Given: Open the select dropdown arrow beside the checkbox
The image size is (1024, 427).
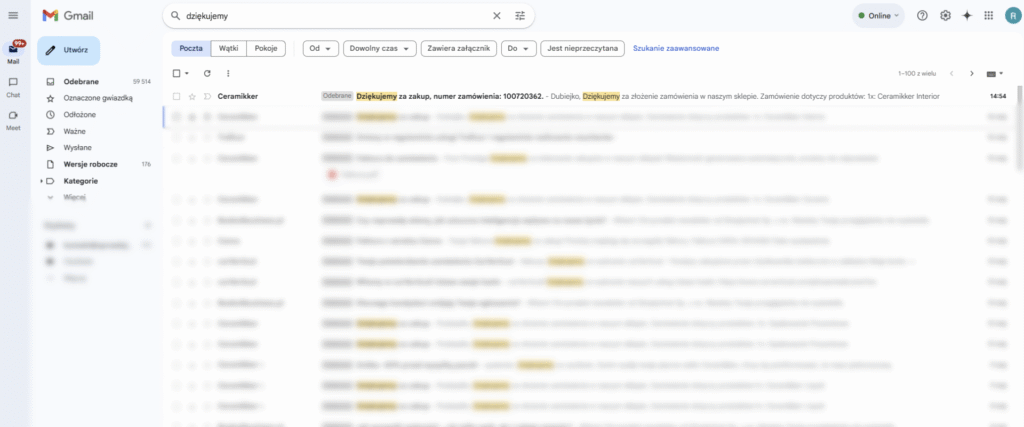Looking at the screenshot, I should (187, 74).
